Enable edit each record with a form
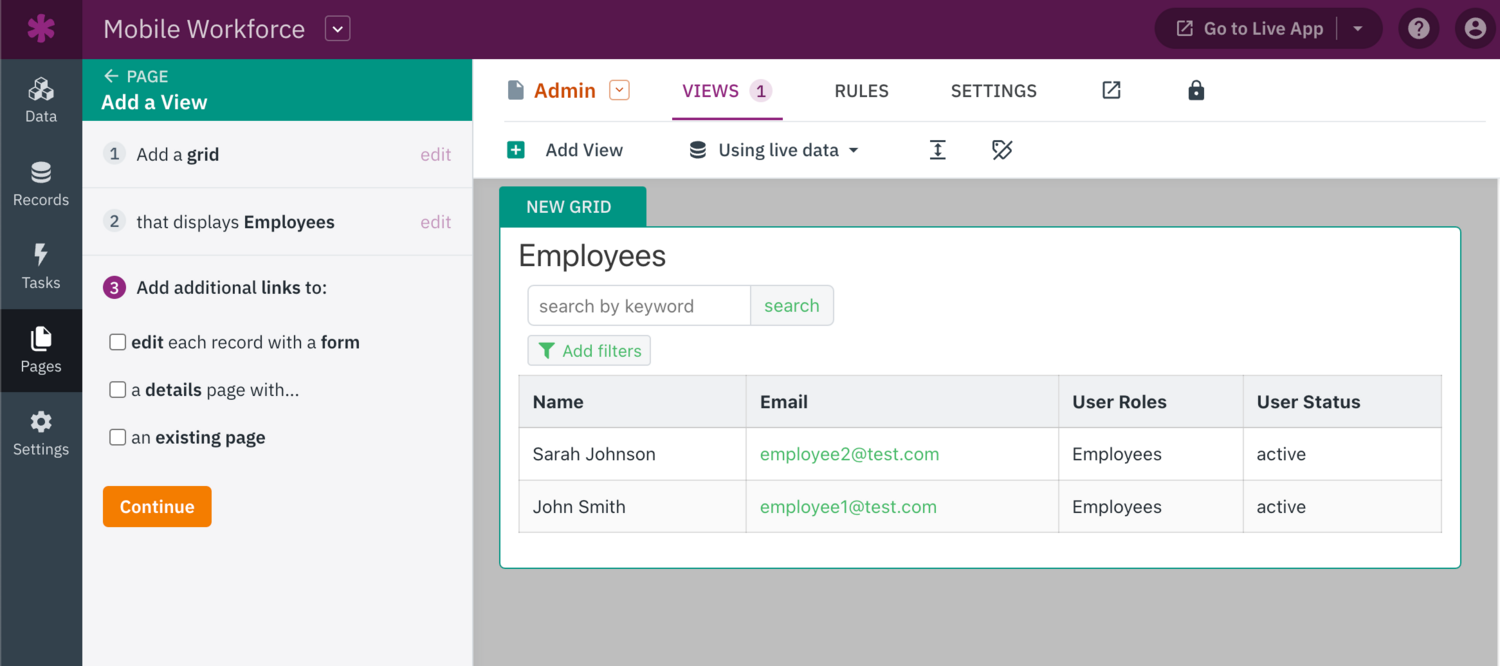This screenshot has height=666, width=1500. tap(117, 341)
